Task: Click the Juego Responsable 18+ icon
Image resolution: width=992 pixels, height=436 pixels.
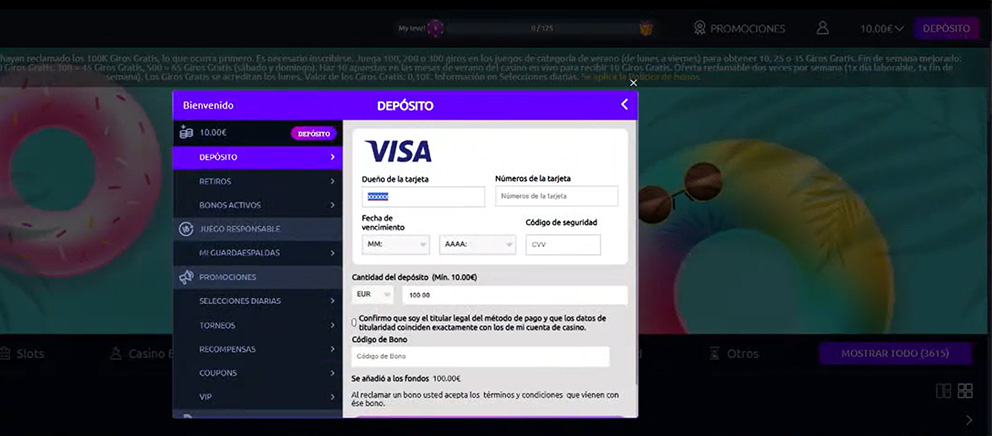Action: click(186, 229)
